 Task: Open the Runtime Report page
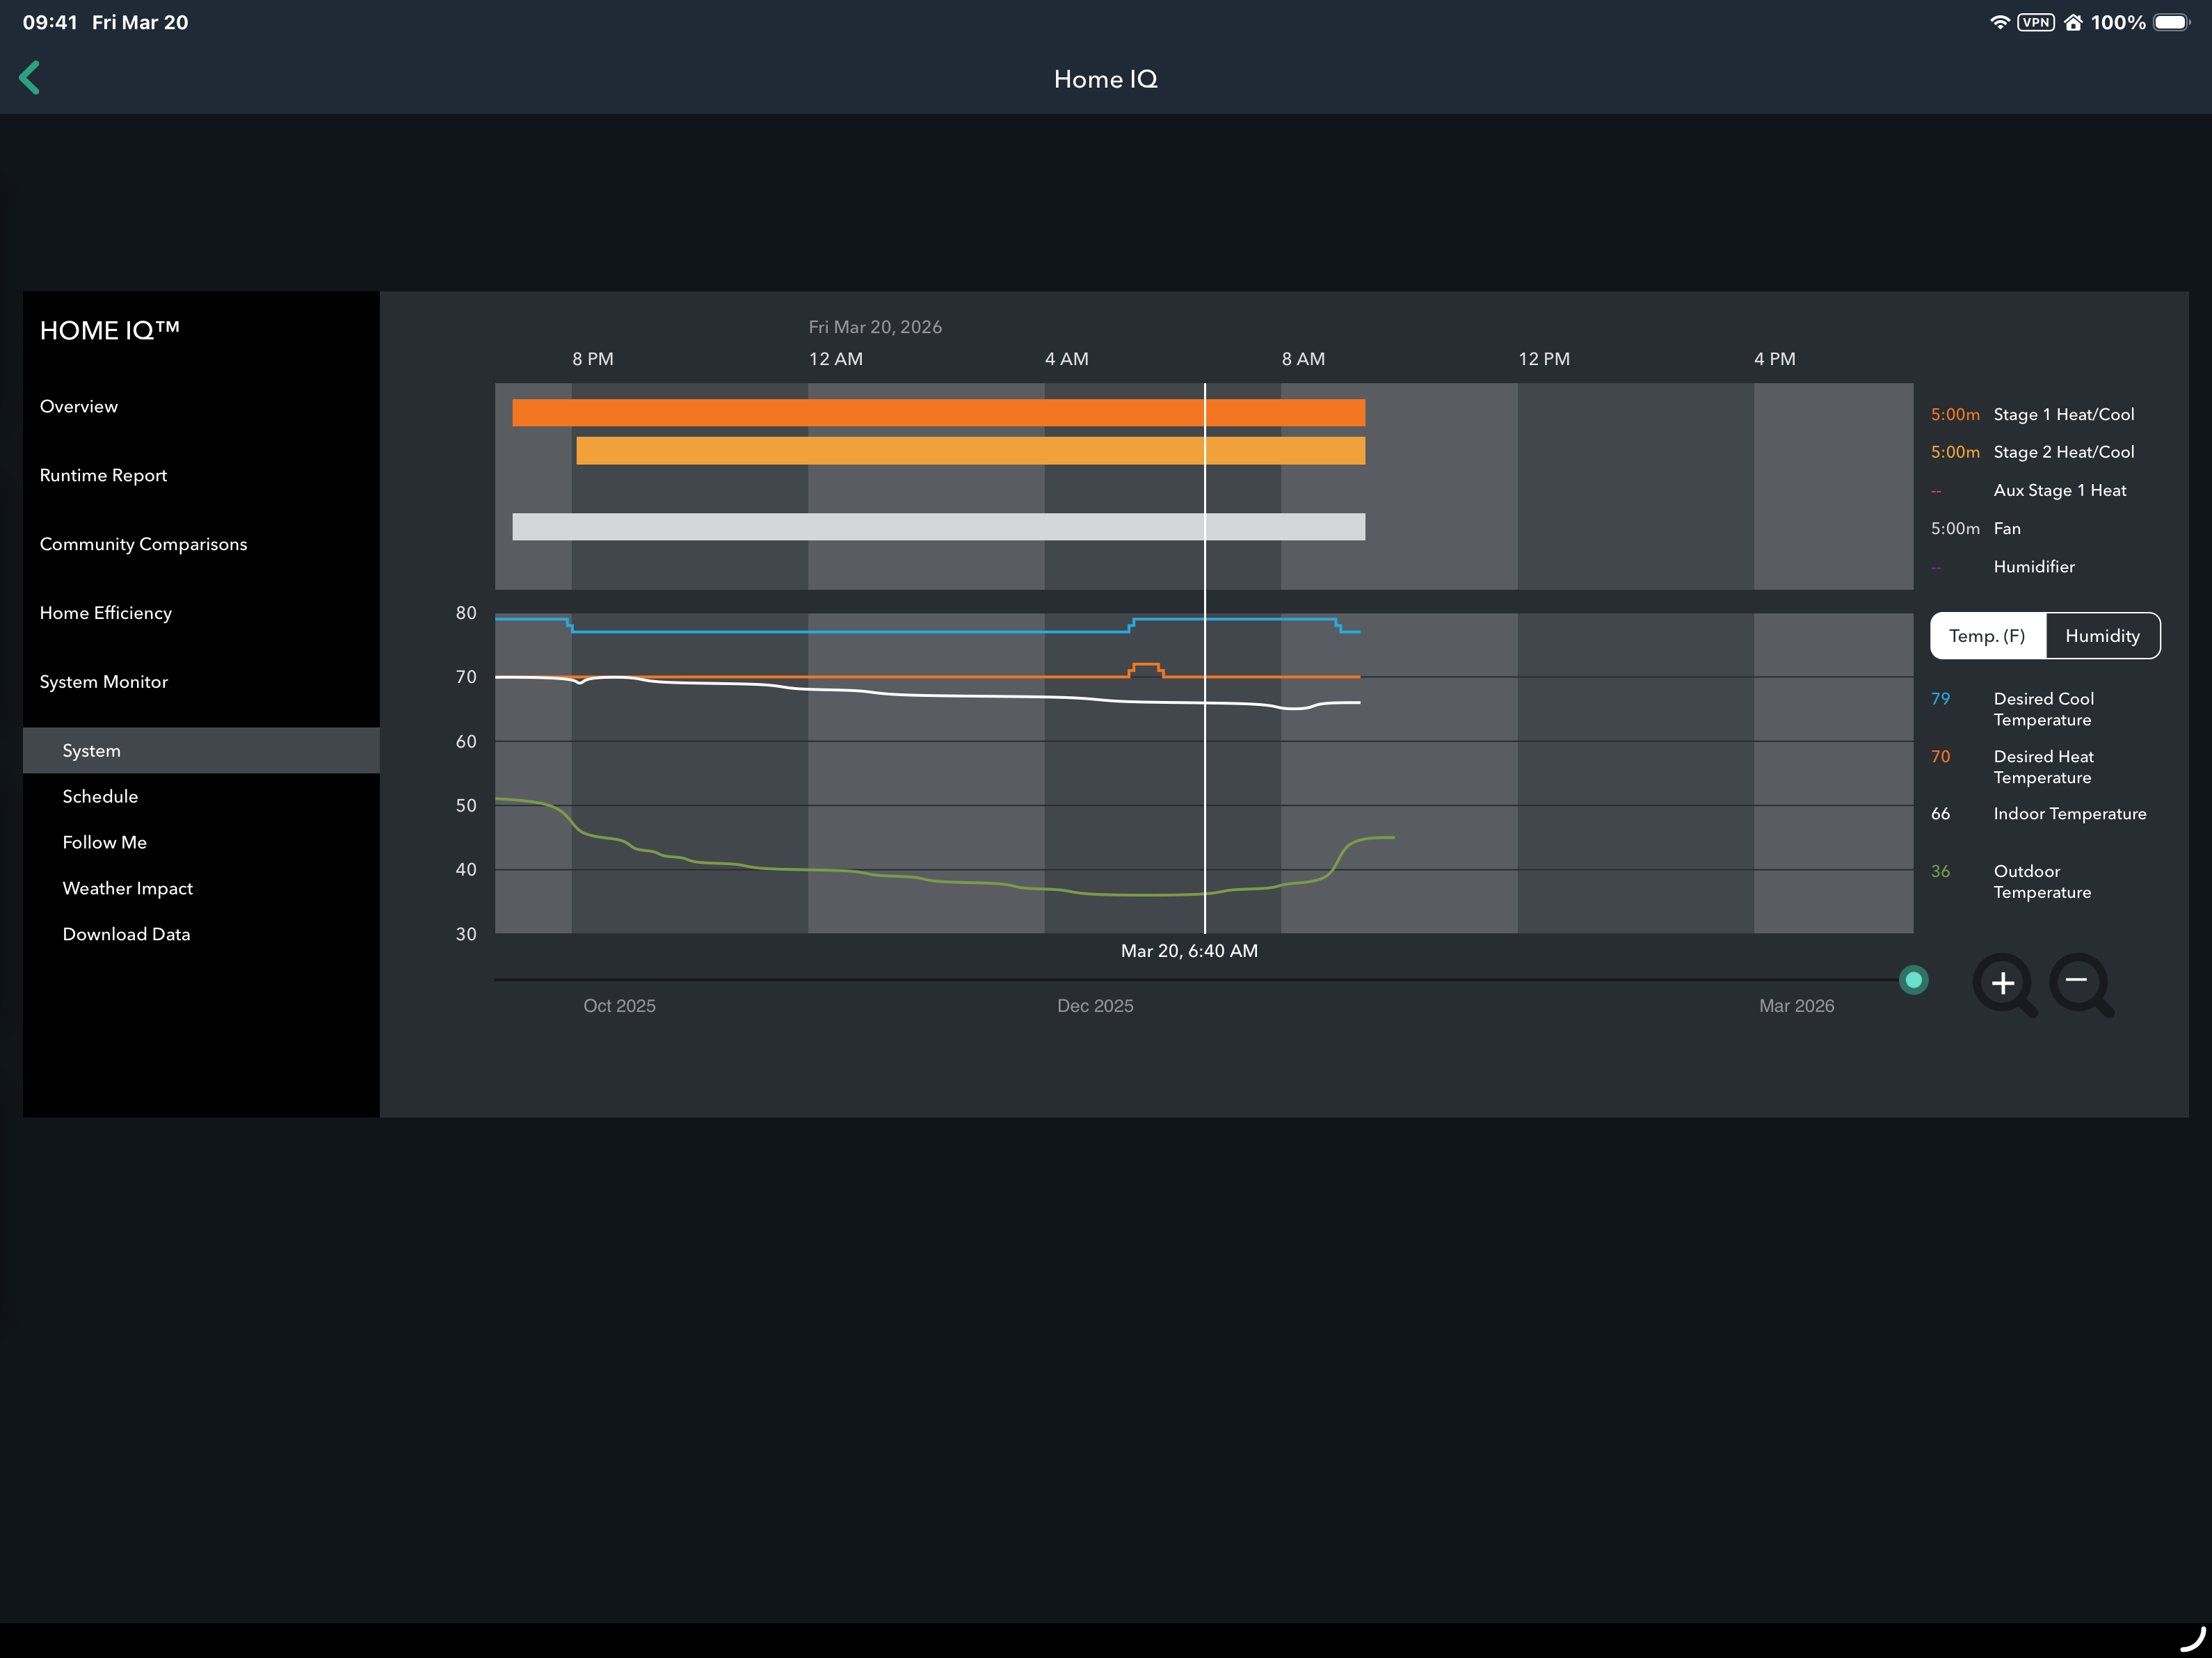point(103,475)
